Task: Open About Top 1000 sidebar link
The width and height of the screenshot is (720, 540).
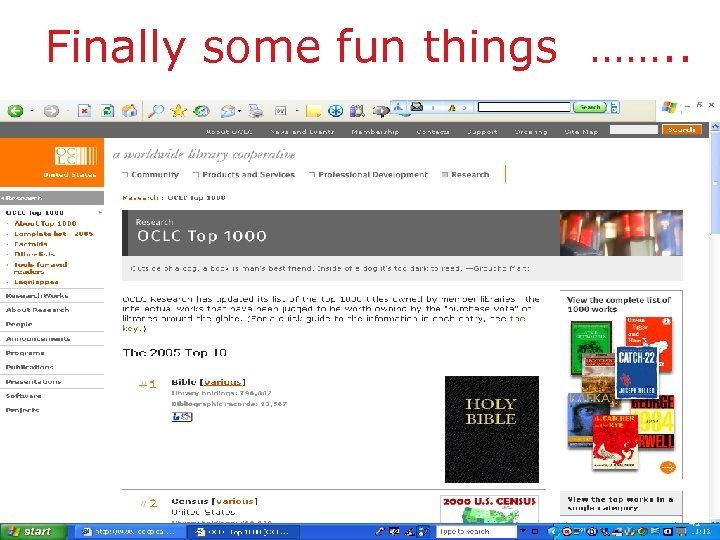Action: click(x=45, y=223)
